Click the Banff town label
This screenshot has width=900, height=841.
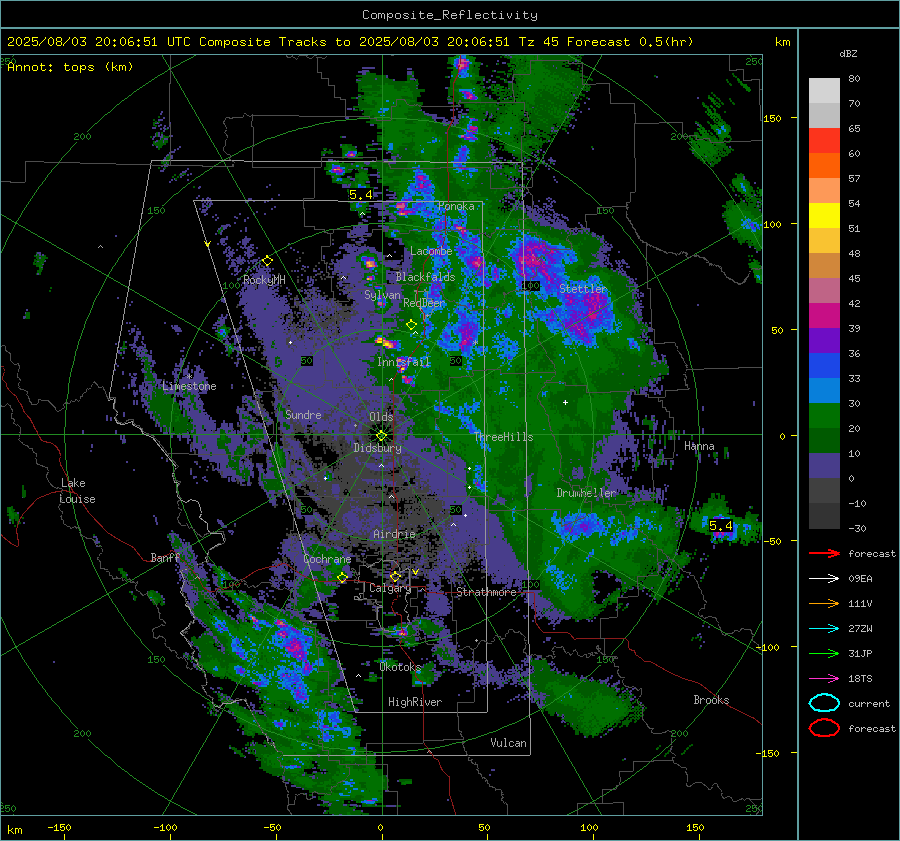[165, 557]
